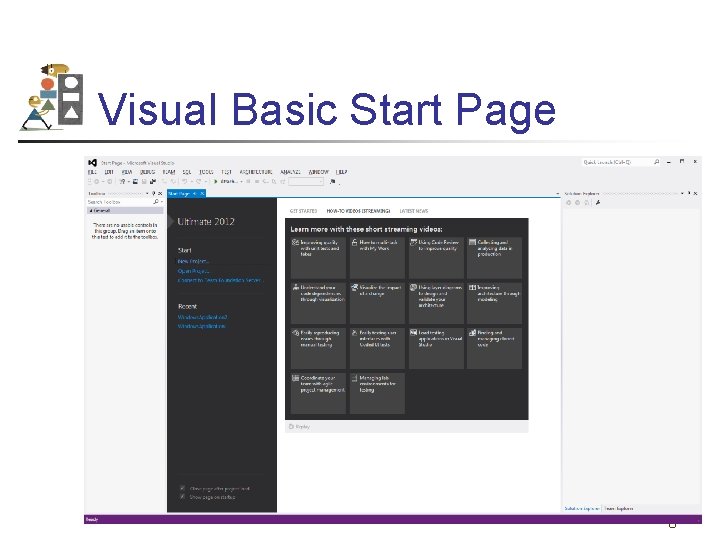The height and width of the screenshot is (540, 720).
Task: Close the Start Page tab
Action: pyautogui.click(x=202, y=194)
